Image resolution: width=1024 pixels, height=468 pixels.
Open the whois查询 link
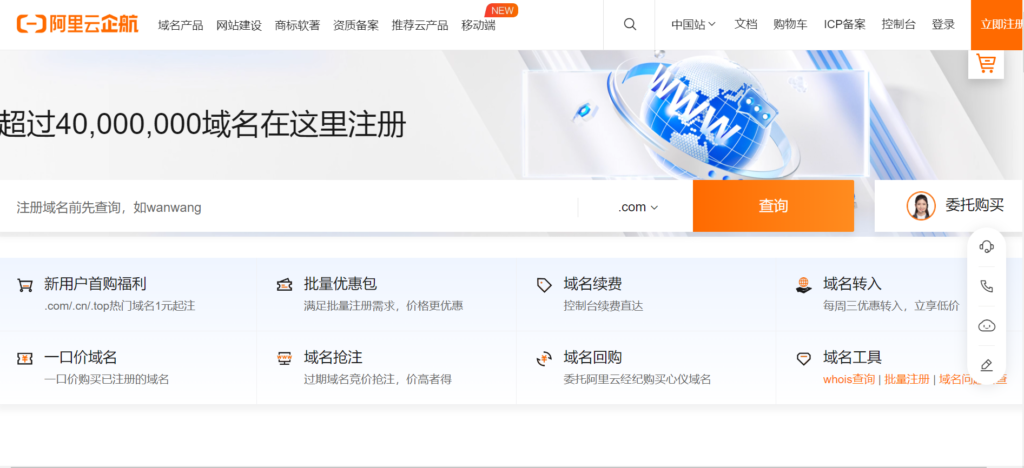click(x=848, y=380)
